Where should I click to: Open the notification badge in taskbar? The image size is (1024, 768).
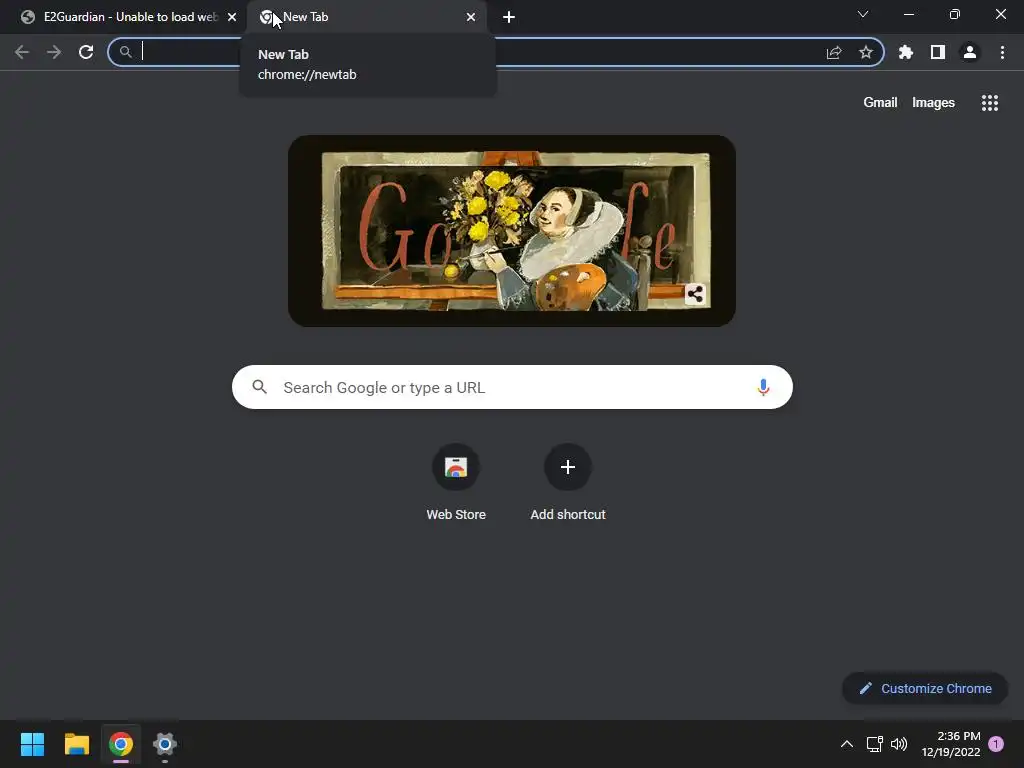[996, 744]
